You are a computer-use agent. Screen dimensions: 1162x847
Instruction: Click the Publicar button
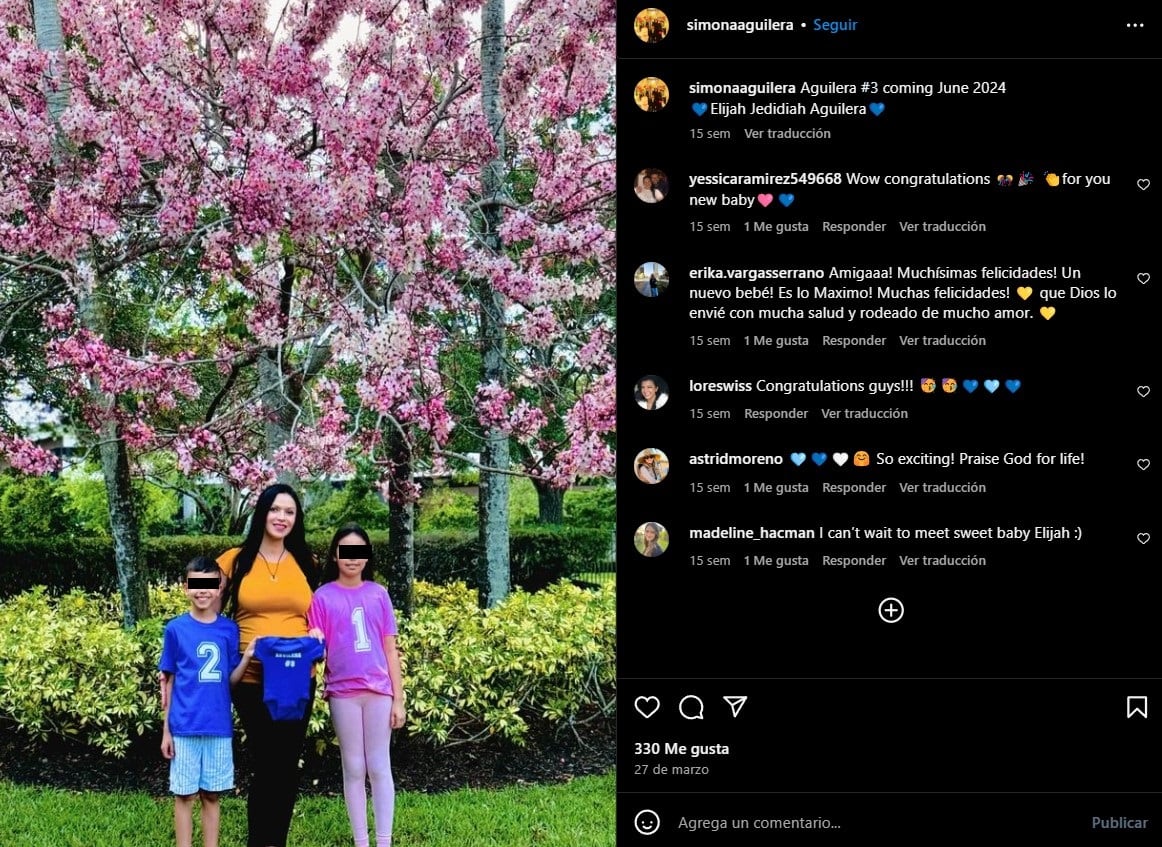[1119, 823]
